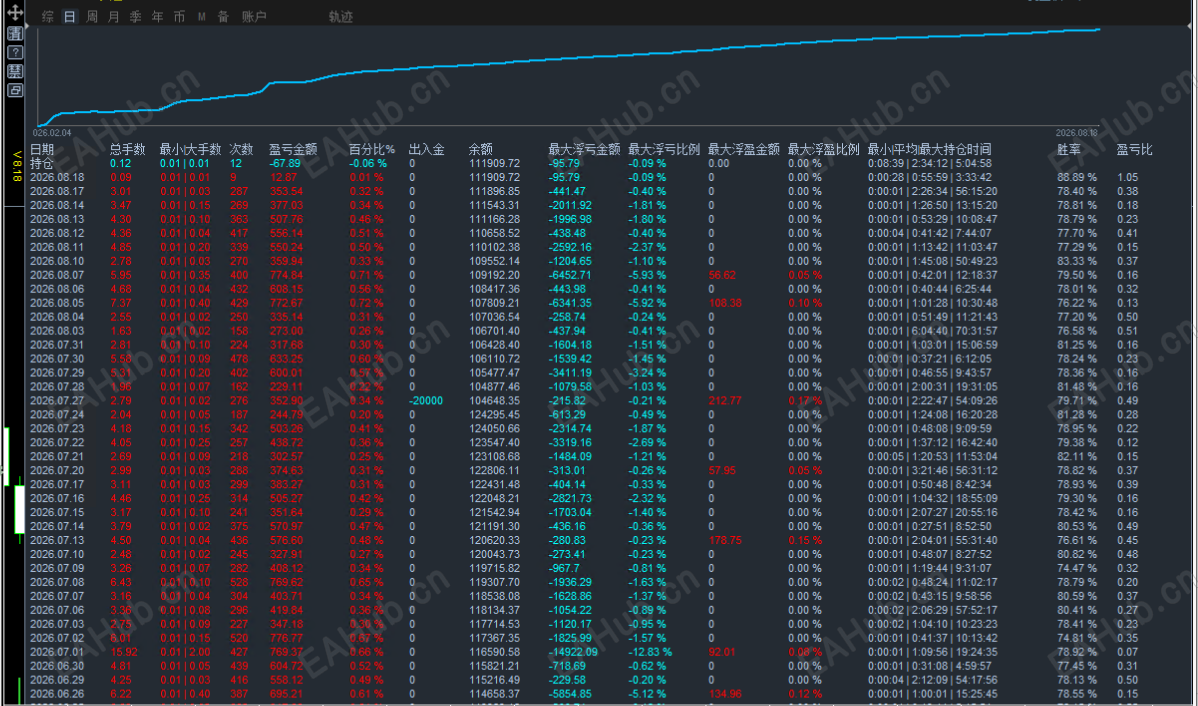Click the 总手数 column header
This screenshot has height=706, width=1198.
click(x=128, y=150)
